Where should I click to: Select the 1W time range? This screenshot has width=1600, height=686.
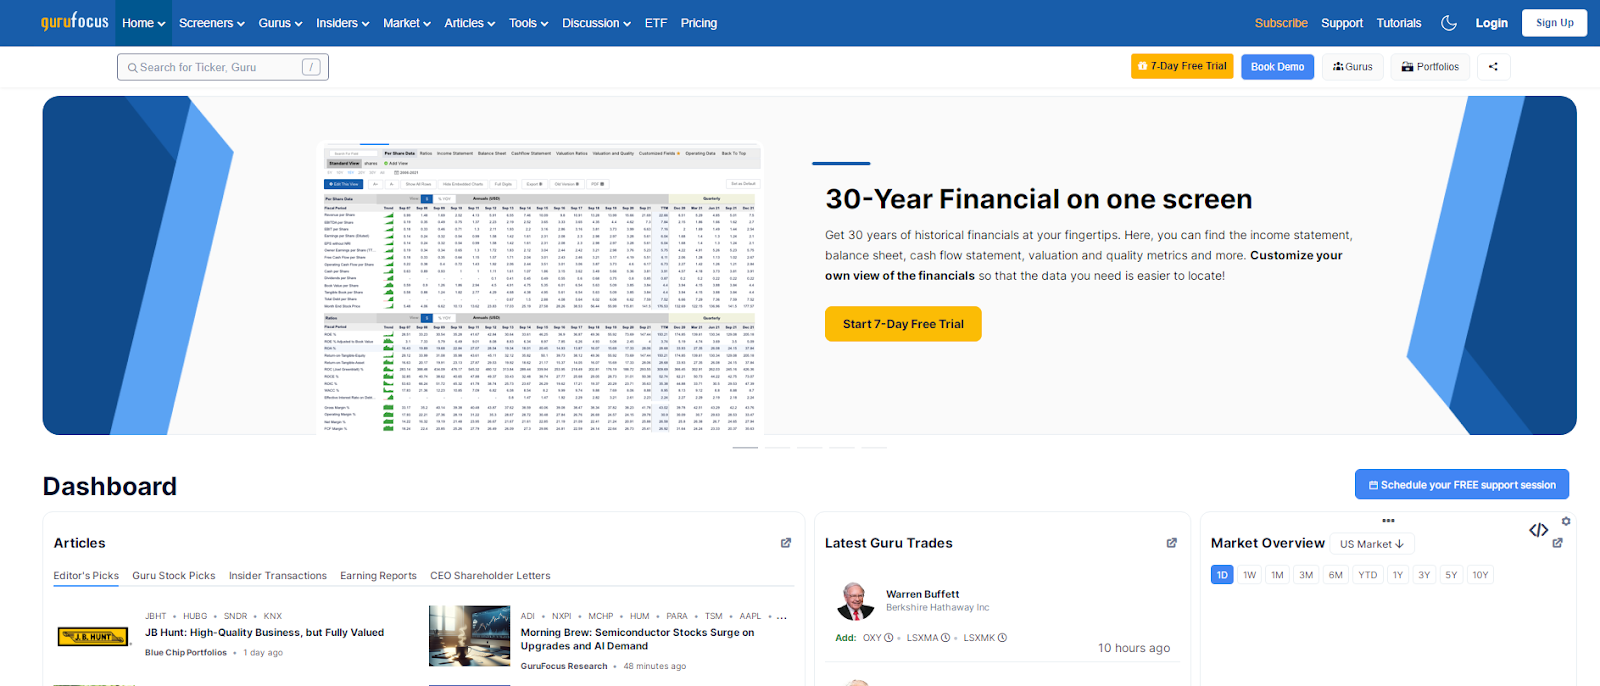click(x=1249, y=575)
